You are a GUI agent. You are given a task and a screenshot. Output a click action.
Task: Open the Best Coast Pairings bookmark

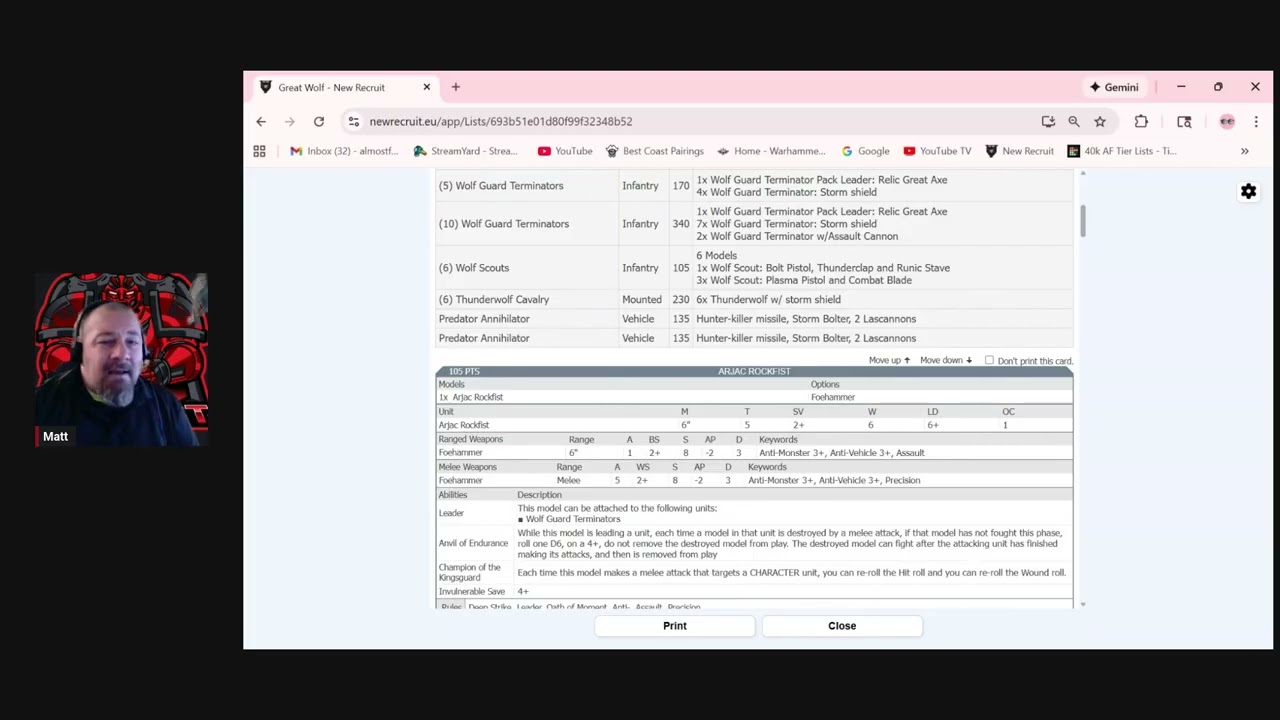click(654, 151)
